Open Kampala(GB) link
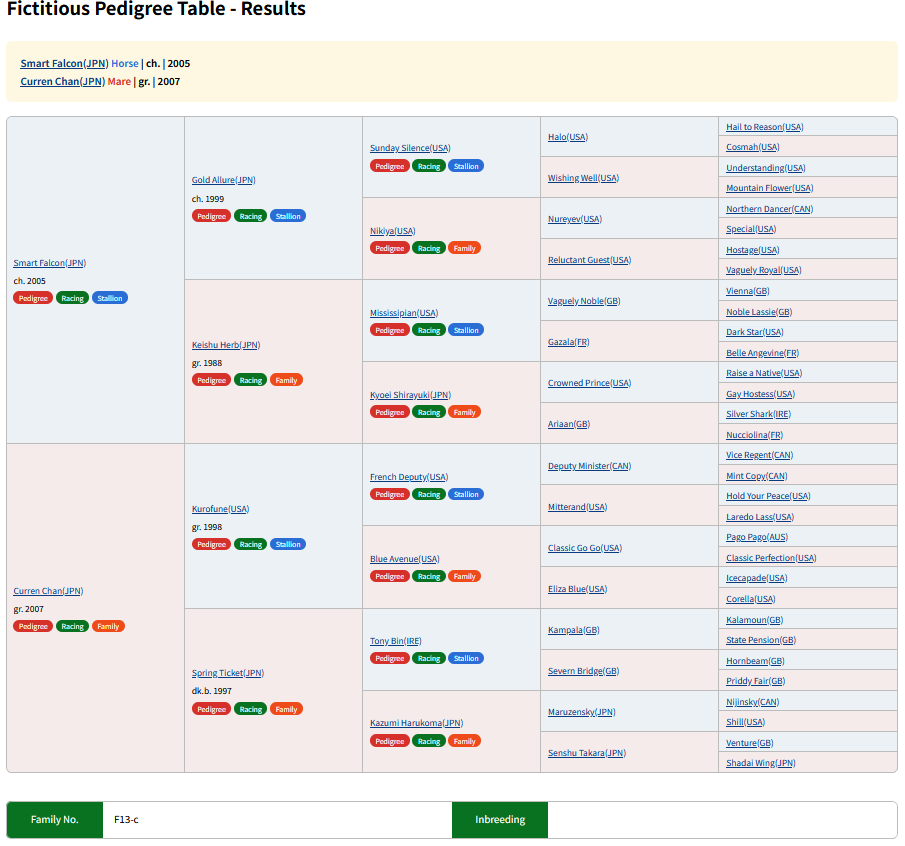 (574, 630)
